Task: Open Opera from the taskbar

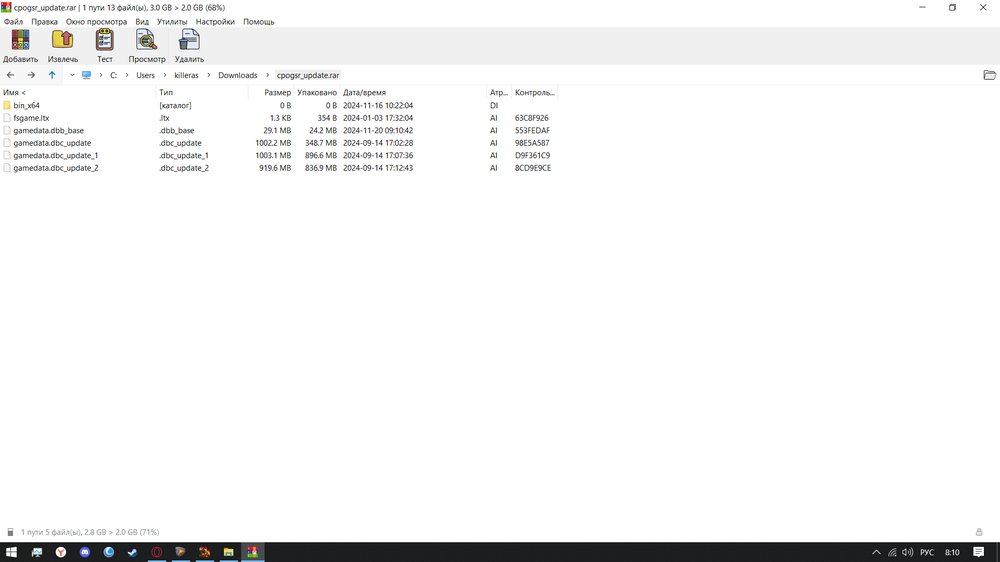Action: click(157, 552)
